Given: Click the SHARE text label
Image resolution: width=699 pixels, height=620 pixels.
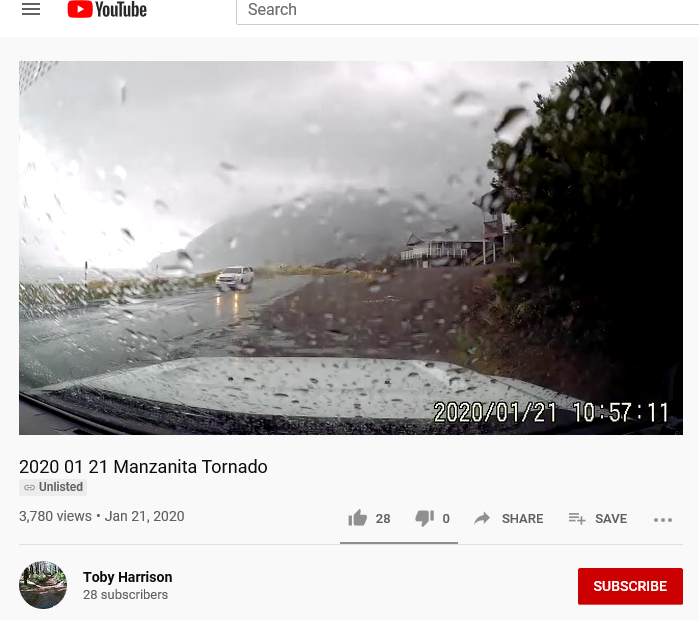Looking at the screenshot, I should 522,519.
